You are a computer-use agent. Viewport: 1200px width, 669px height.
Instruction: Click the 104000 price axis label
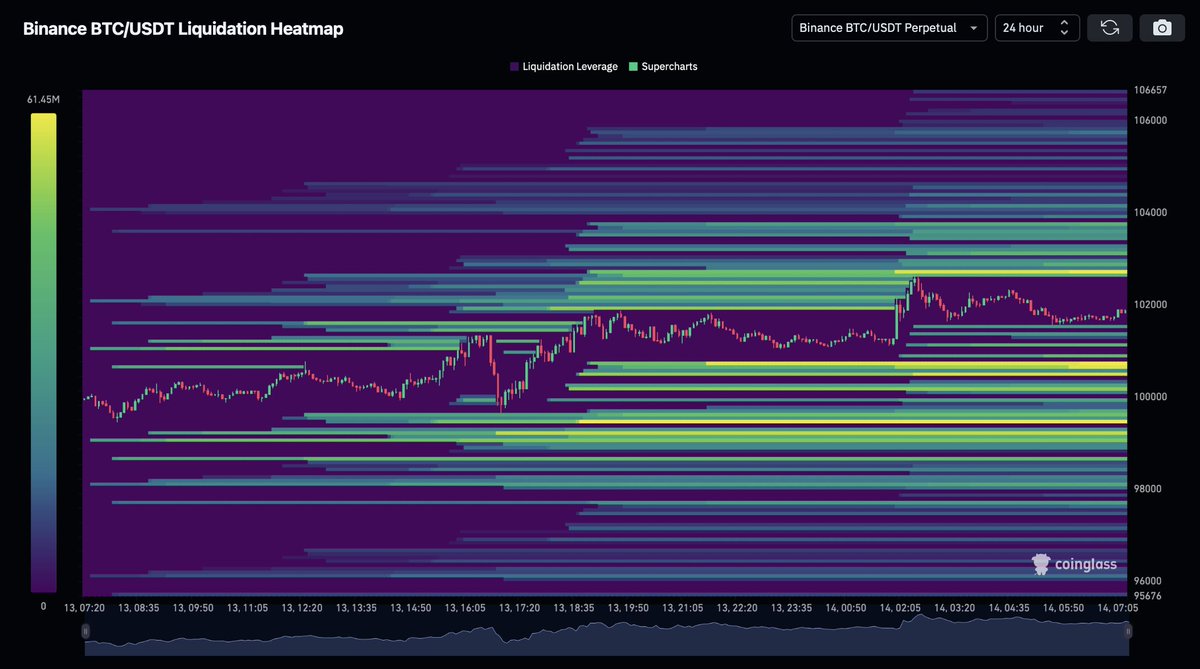tap(1151, 212)
